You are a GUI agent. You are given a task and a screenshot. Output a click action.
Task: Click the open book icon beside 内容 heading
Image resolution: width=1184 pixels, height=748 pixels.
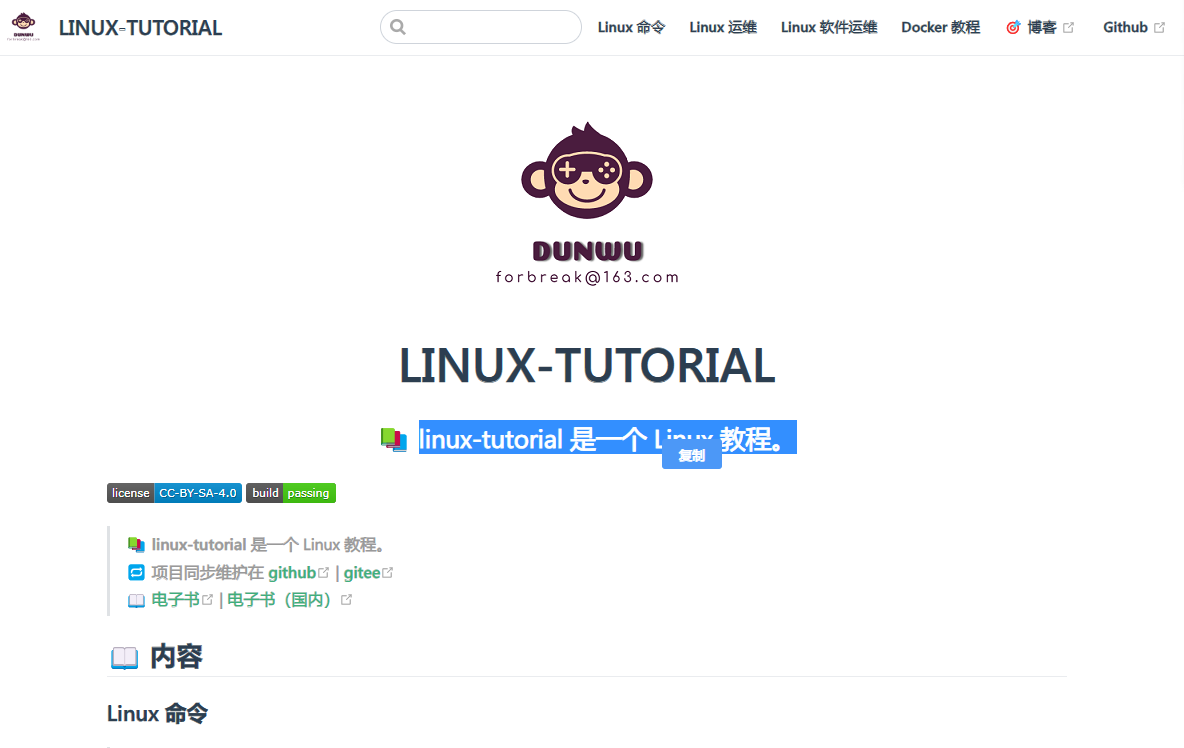coord(125,657)
